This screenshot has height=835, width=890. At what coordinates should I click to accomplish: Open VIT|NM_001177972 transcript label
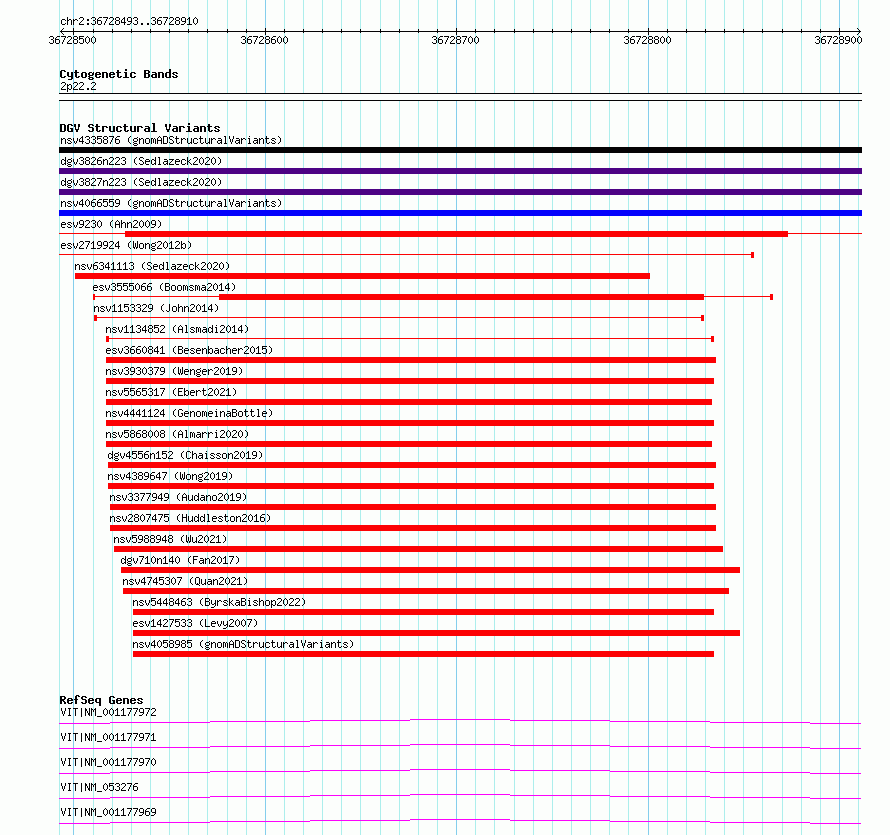click(108, 712)
